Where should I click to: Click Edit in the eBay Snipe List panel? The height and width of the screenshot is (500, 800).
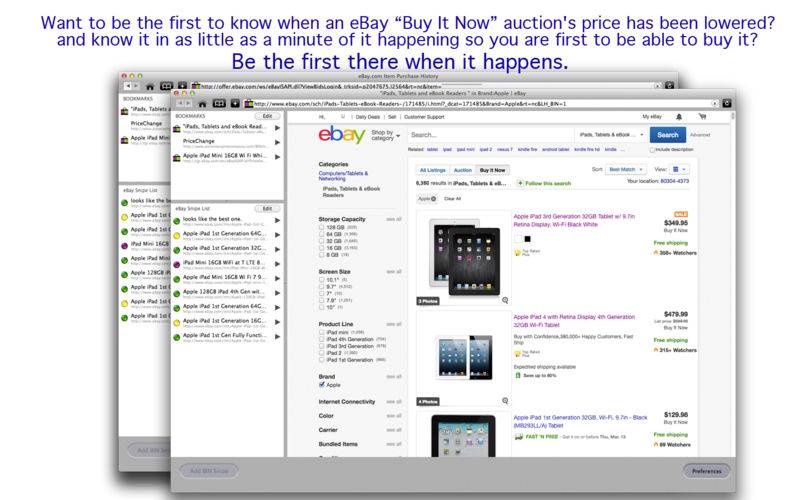pos(267,209)
